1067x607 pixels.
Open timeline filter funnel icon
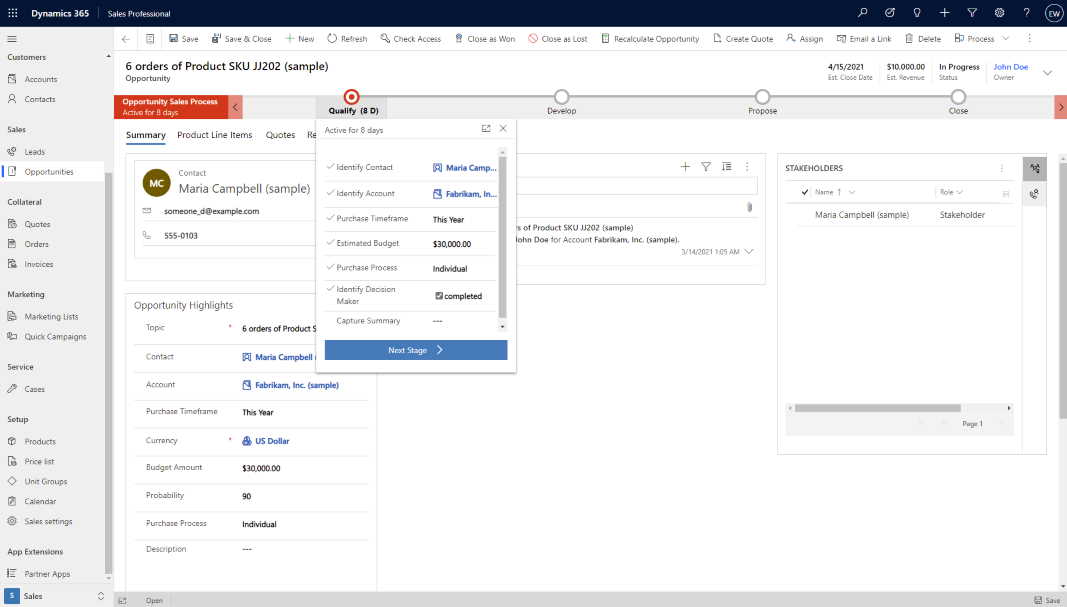click(x=706, y=167)
